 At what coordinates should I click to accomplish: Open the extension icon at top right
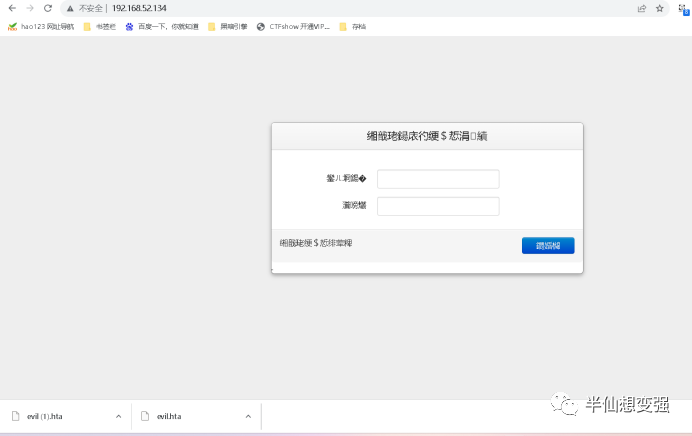pos(684,10)
